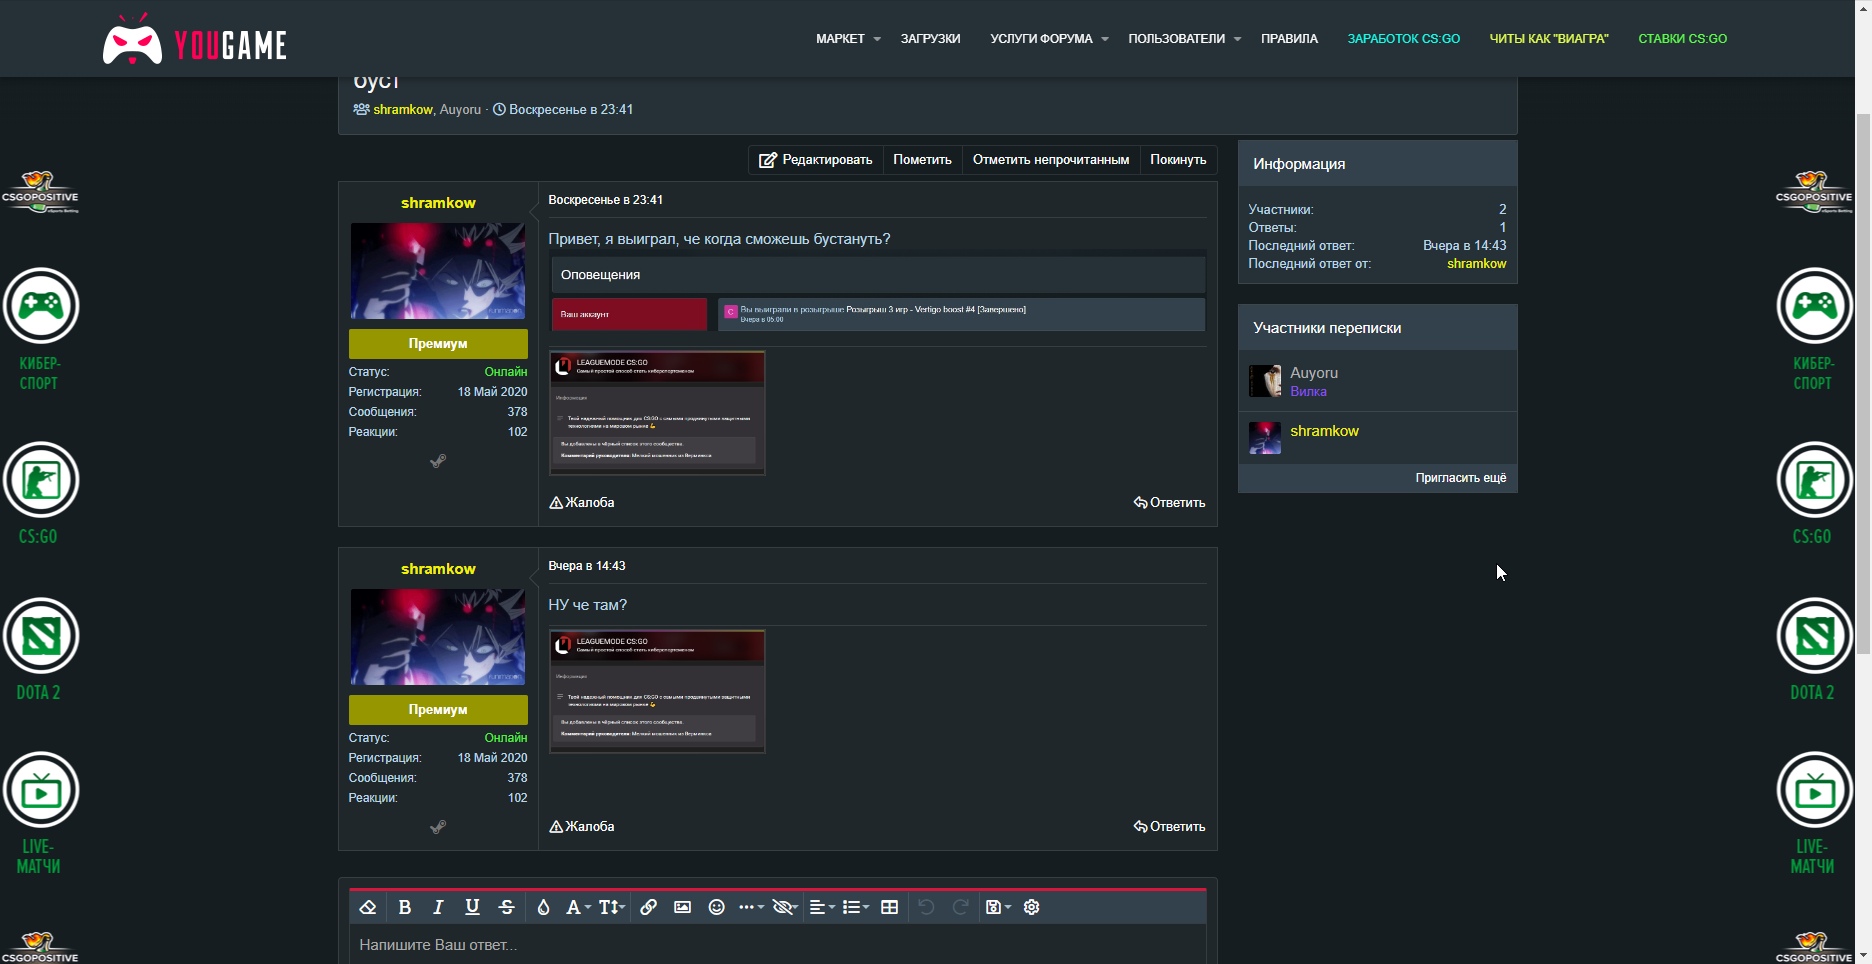
Task: Click into the reply text field
Action: [776, 945]
